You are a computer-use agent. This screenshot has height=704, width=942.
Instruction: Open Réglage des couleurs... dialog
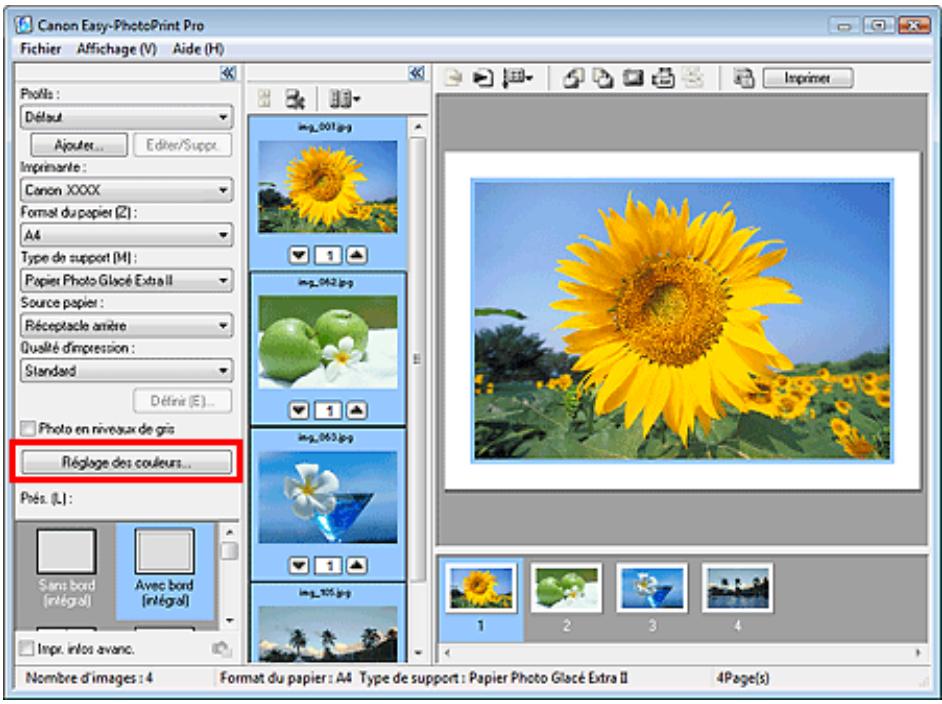tap(127, 462)
